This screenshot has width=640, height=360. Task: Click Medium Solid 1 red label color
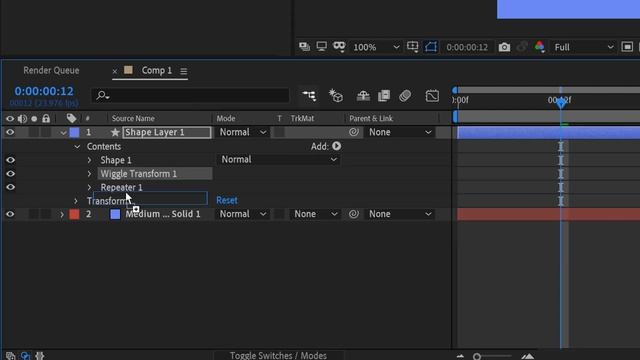point(74,214)
